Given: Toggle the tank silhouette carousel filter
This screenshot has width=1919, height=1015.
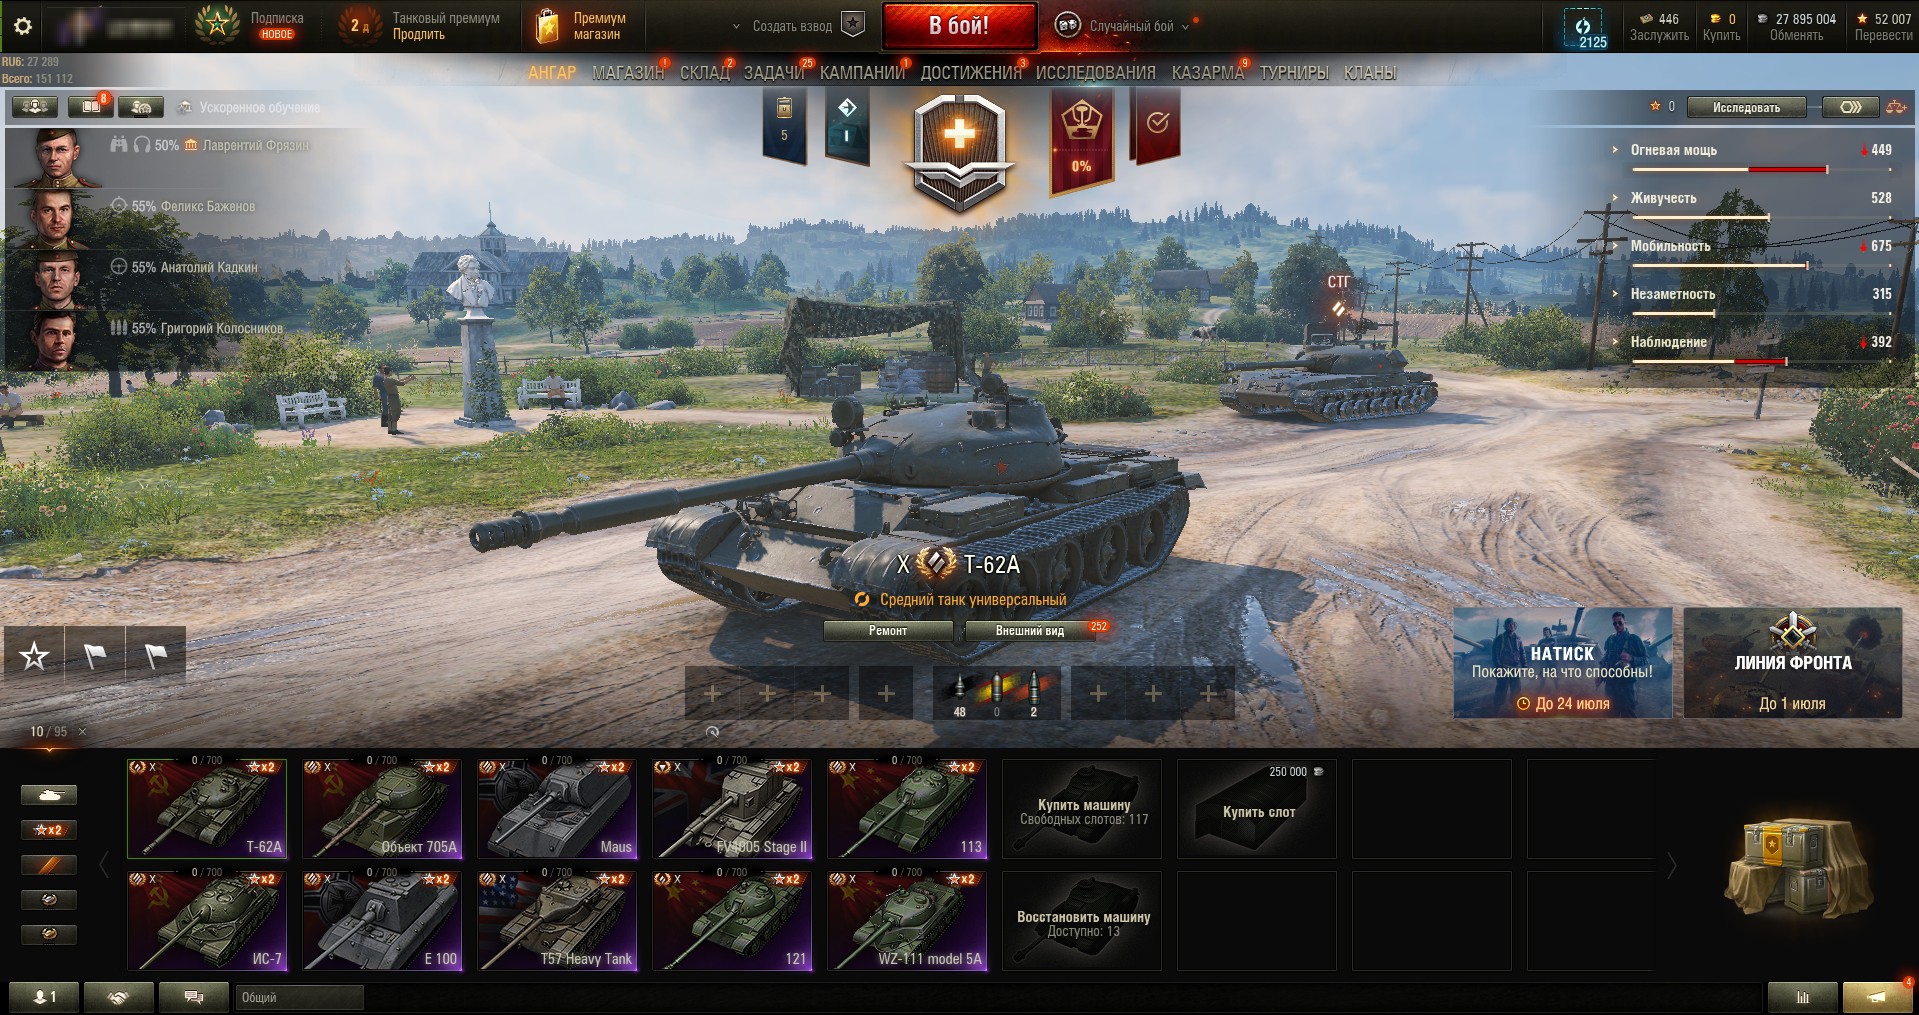Looking at the screenshot, I should pyautogui.click(x=49, y=795).
